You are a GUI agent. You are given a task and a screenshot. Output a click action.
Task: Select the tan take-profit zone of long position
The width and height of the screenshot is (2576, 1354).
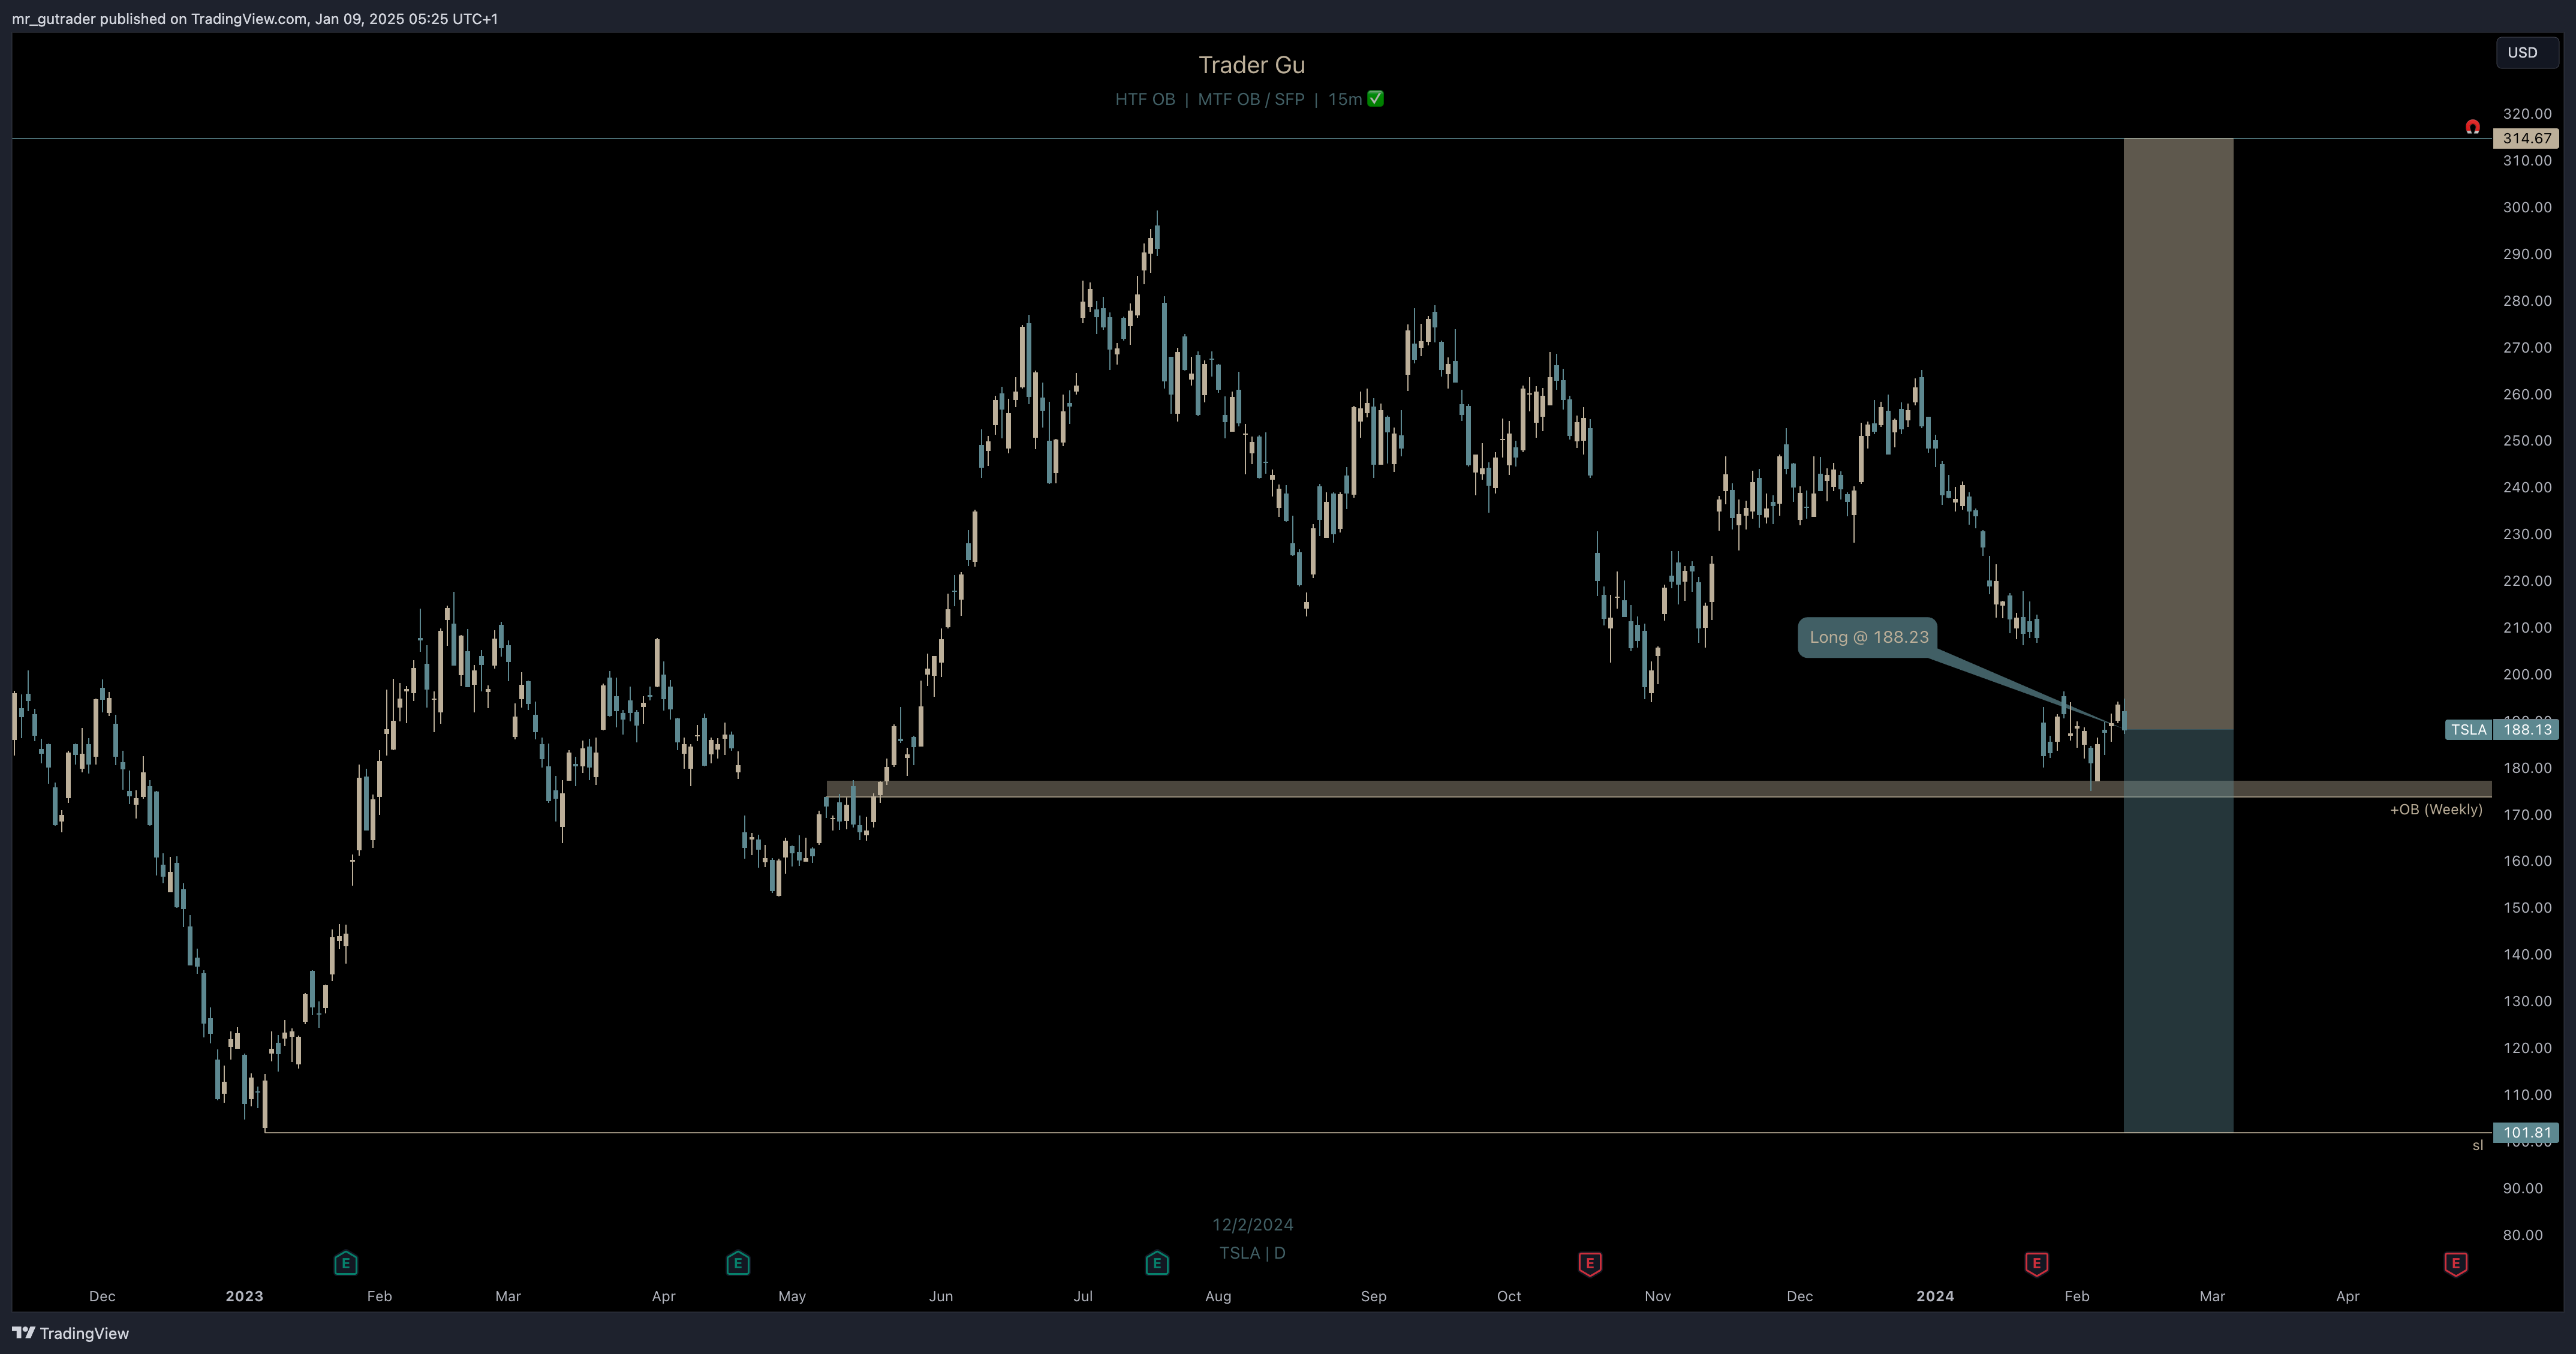[2178, 434]
